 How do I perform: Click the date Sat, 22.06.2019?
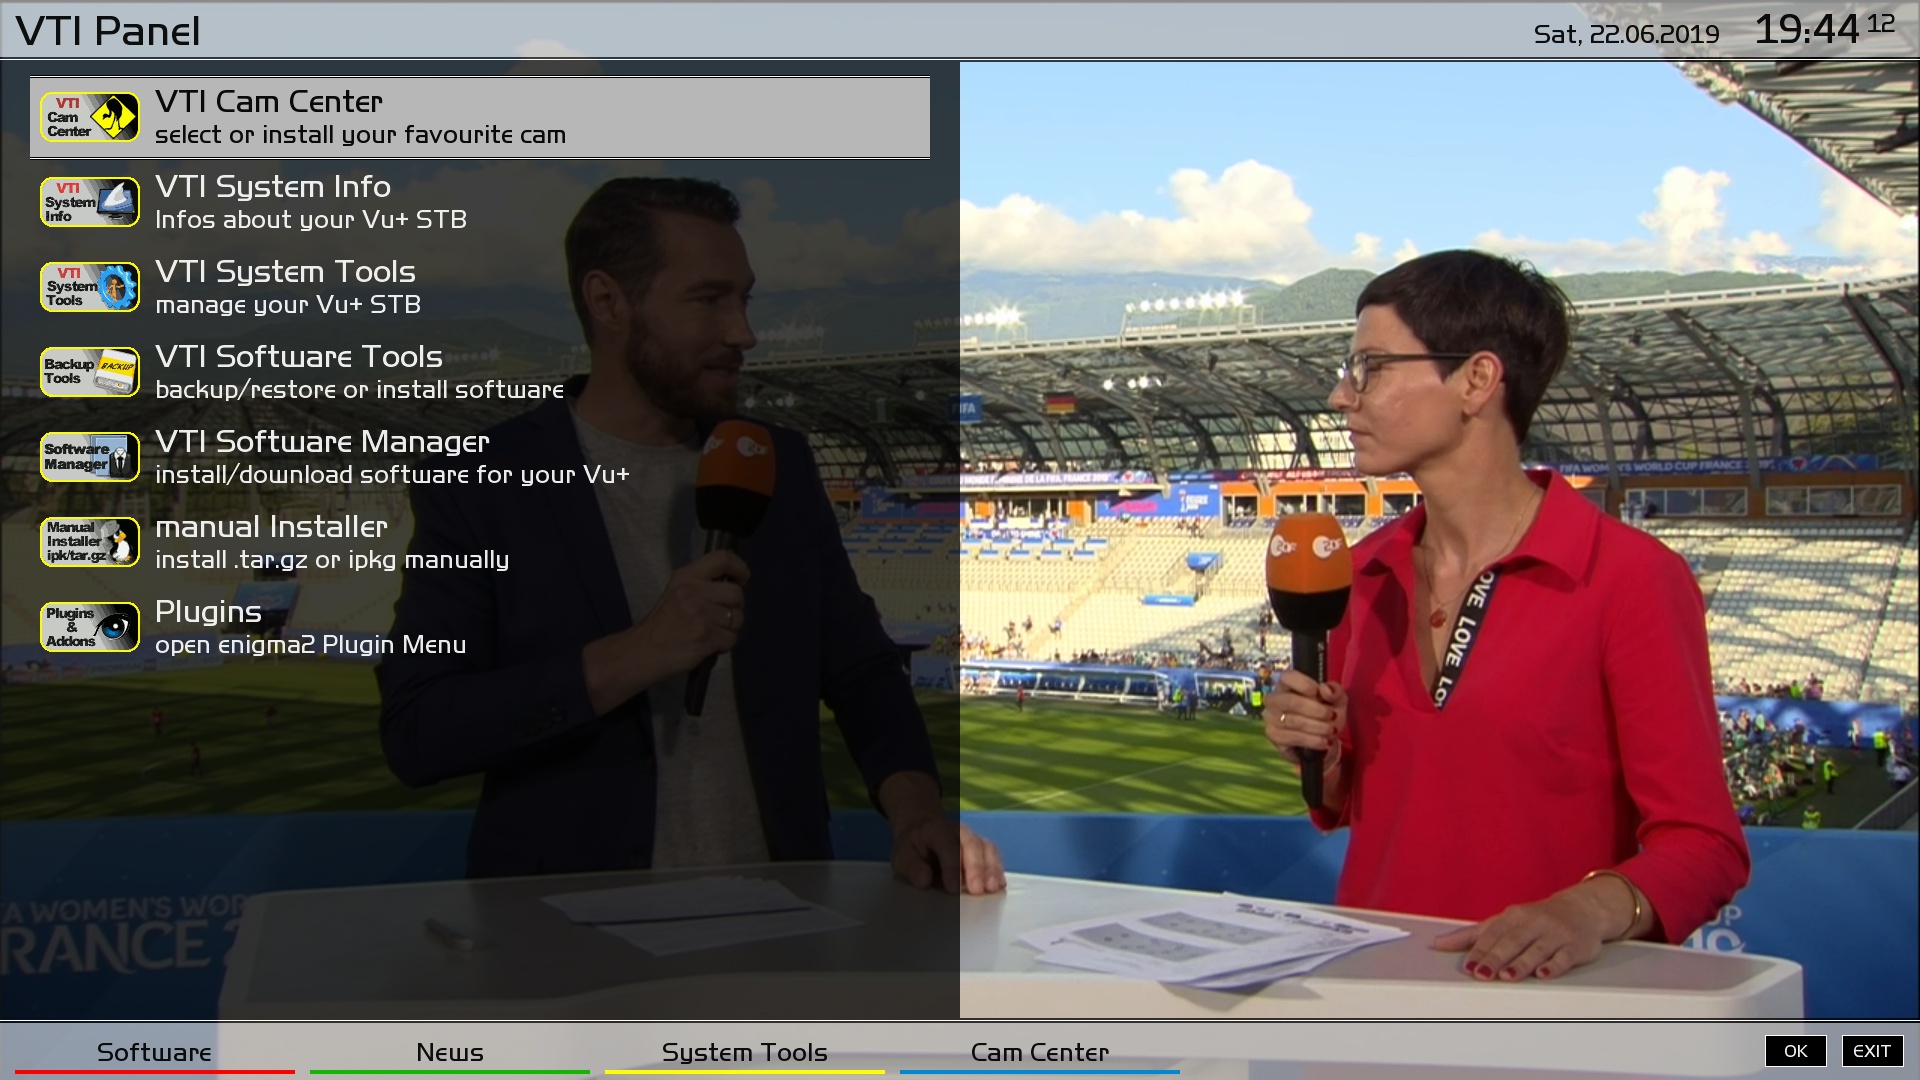coord(1626,34)
